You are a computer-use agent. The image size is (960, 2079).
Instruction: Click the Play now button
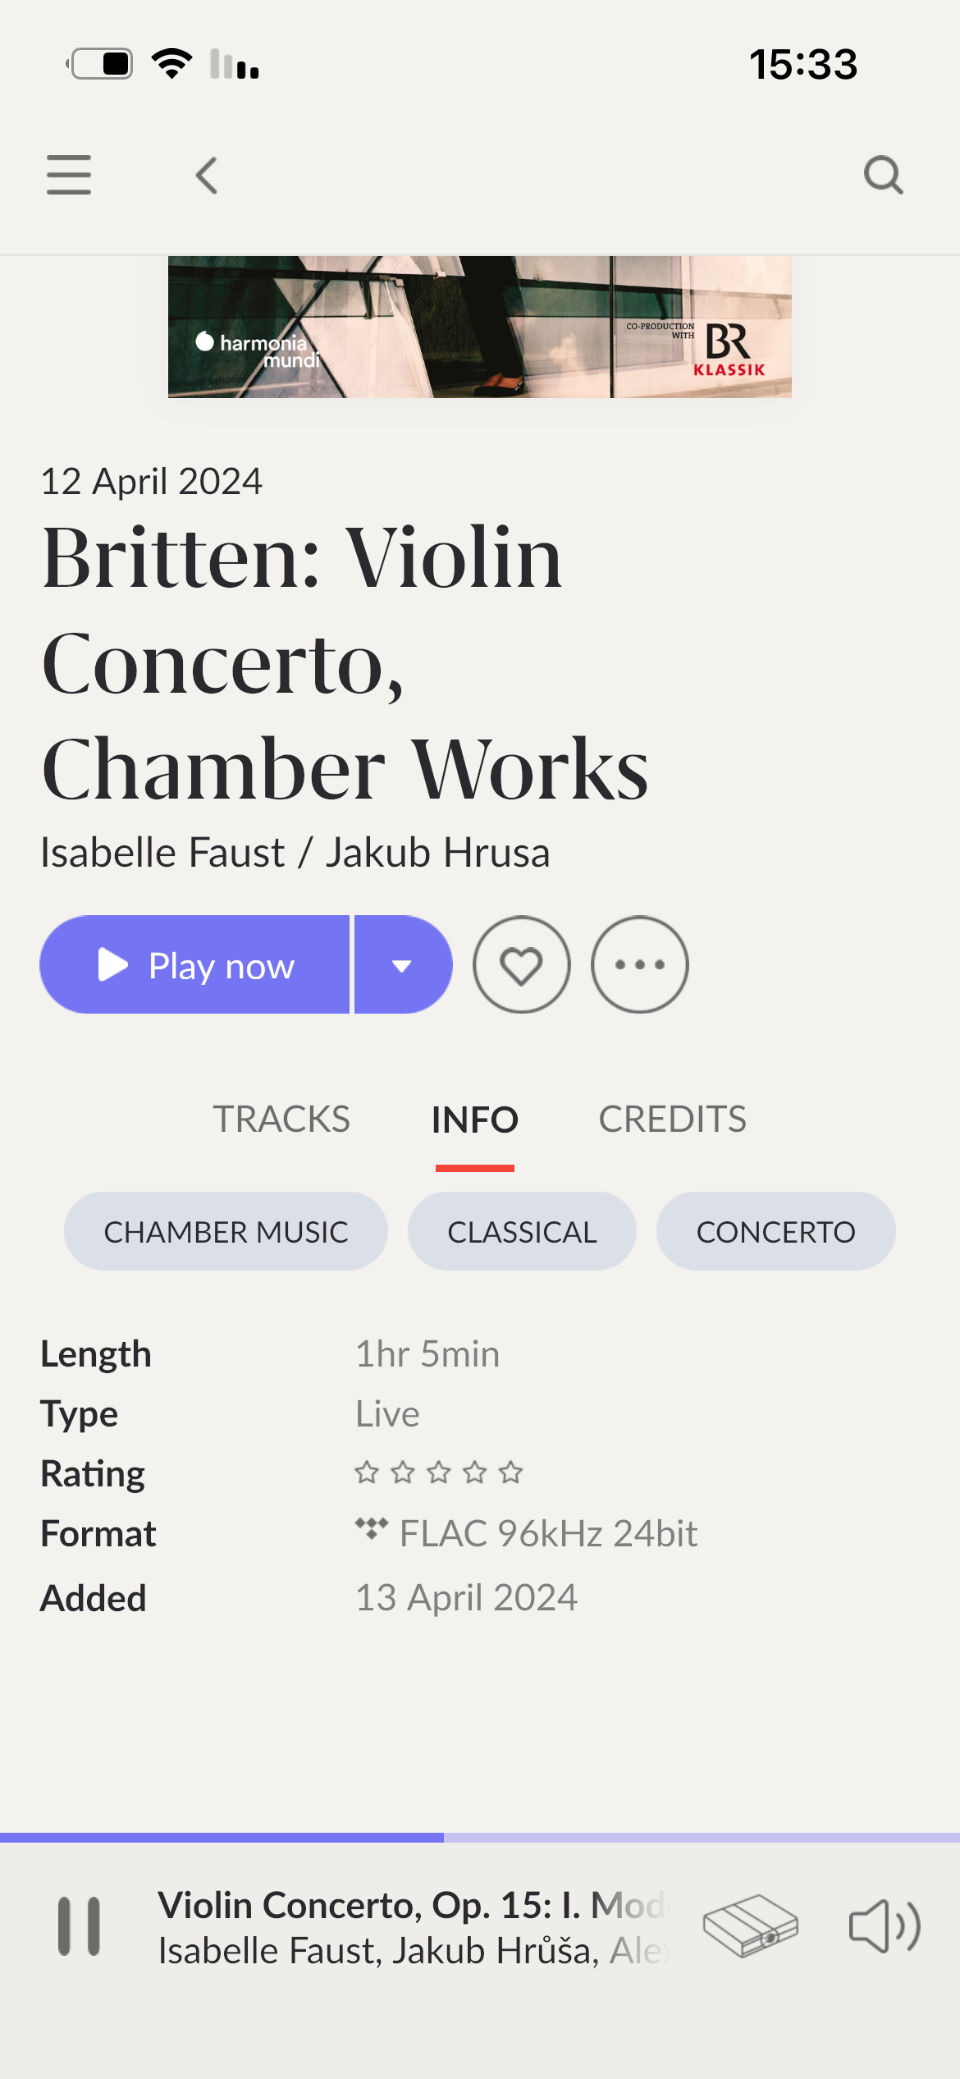tap(195, 965)
